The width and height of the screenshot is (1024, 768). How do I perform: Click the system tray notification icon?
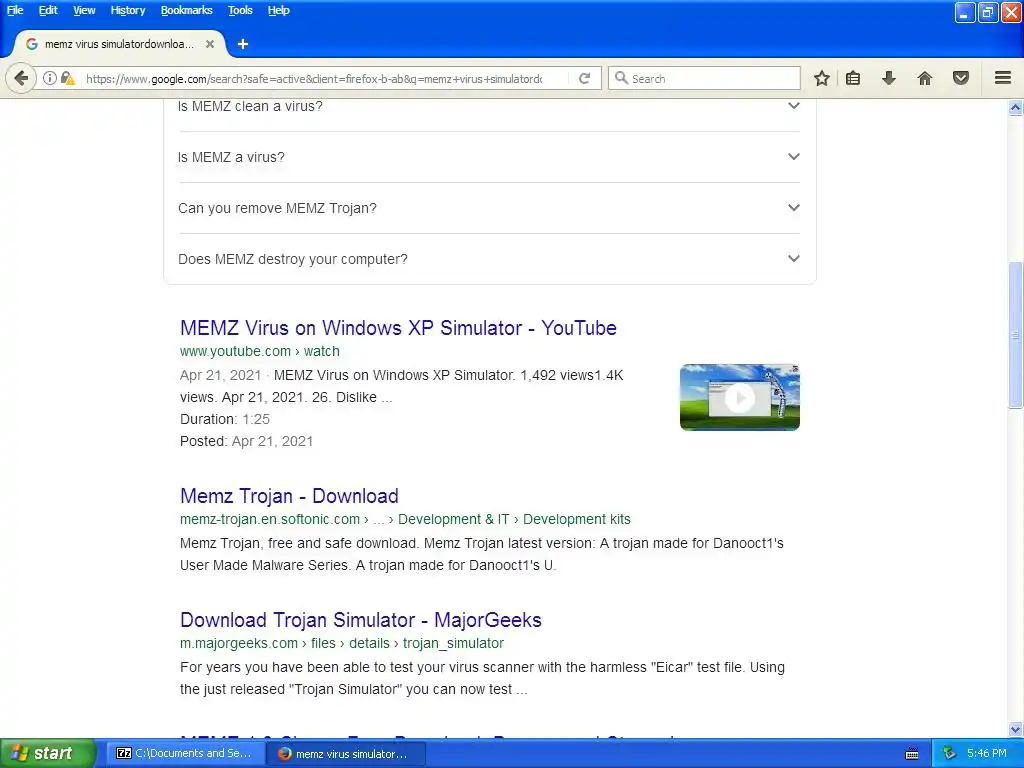[950, 754]
